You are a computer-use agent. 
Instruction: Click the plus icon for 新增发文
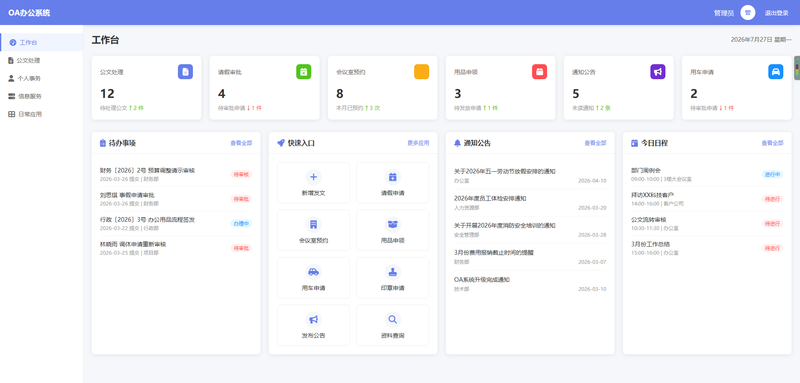click(x=313, y=177)
